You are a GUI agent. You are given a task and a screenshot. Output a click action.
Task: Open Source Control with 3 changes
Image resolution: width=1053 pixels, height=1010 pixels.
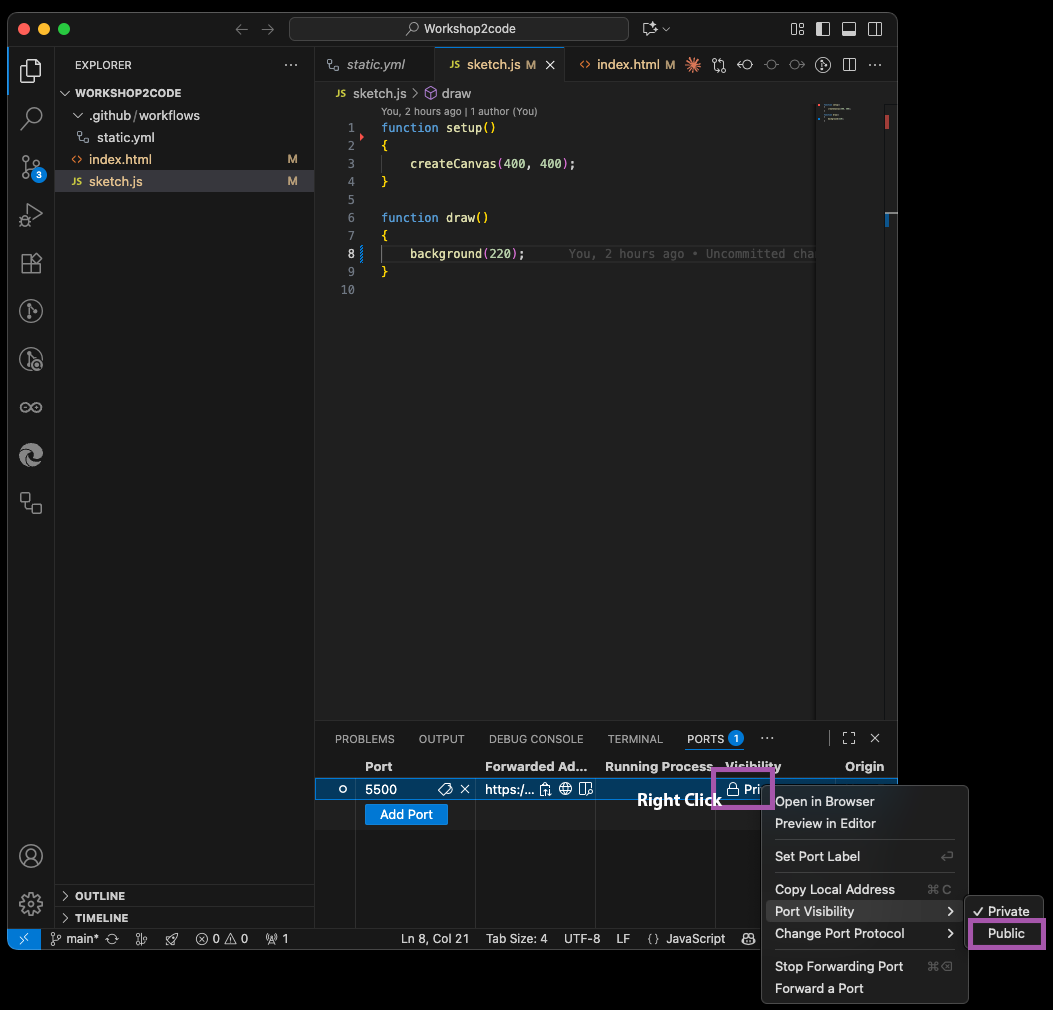tap(30, 167)
